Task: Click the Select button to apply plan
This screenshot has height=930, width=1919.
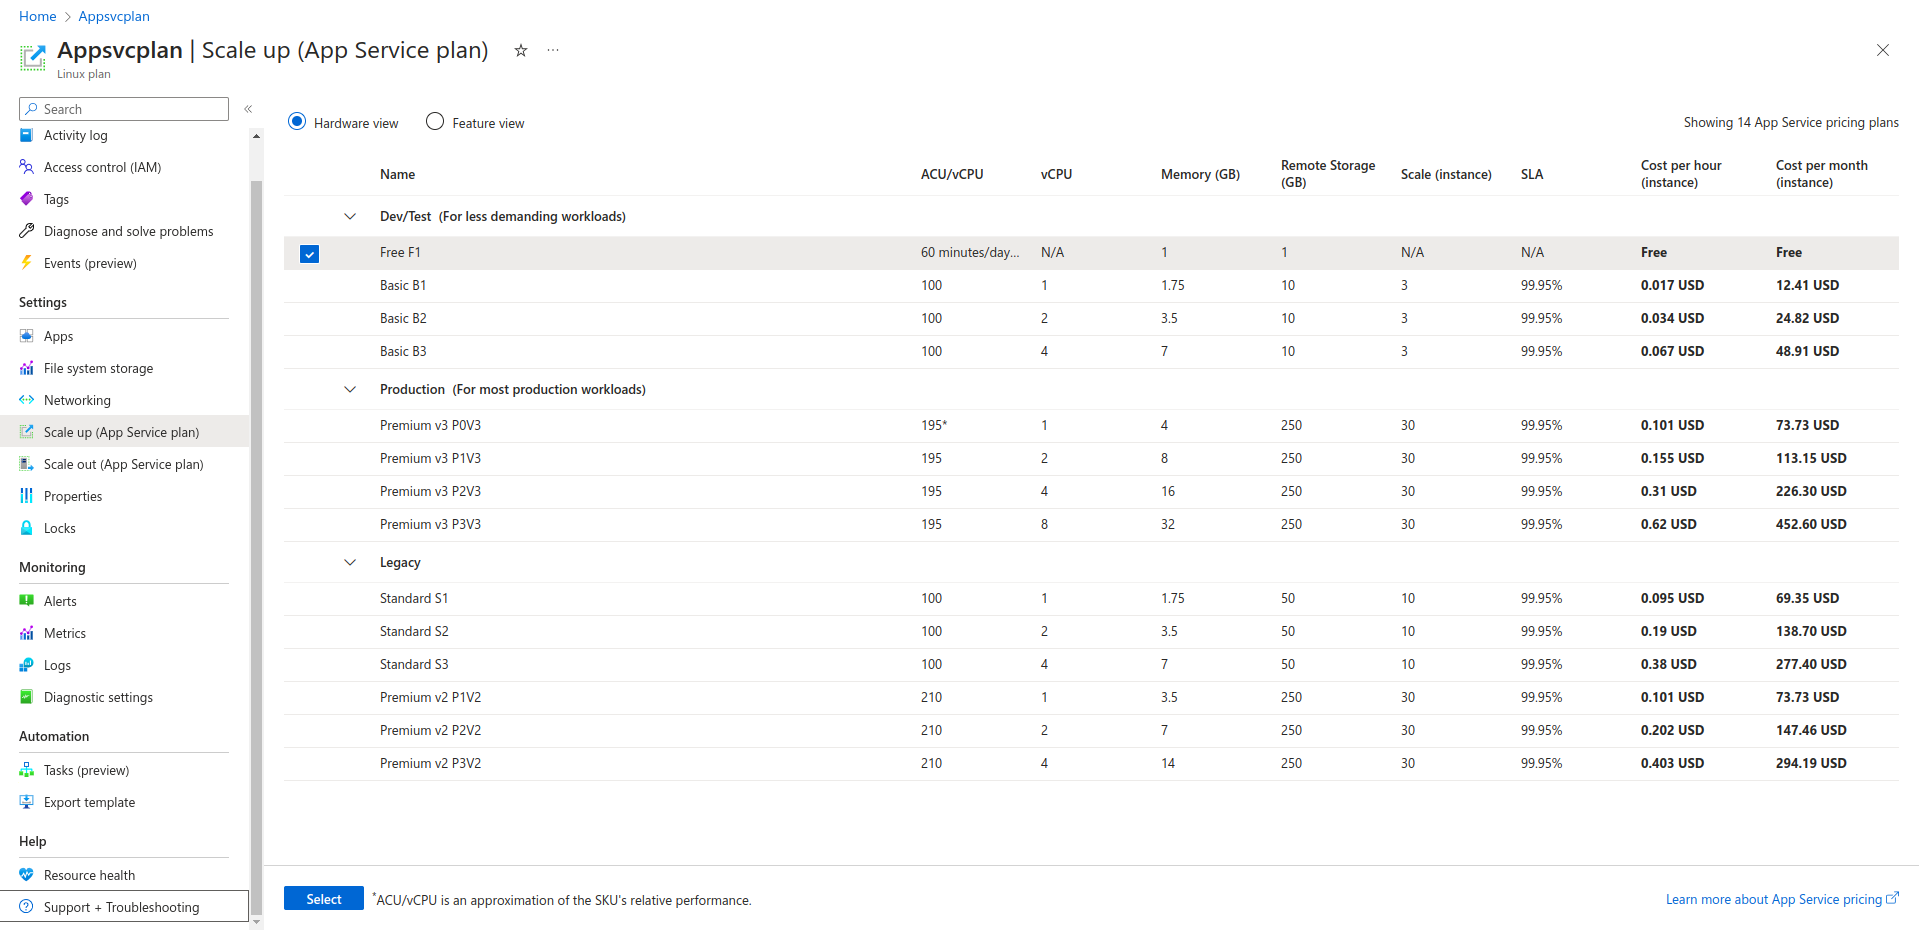Action: [323, 898]
